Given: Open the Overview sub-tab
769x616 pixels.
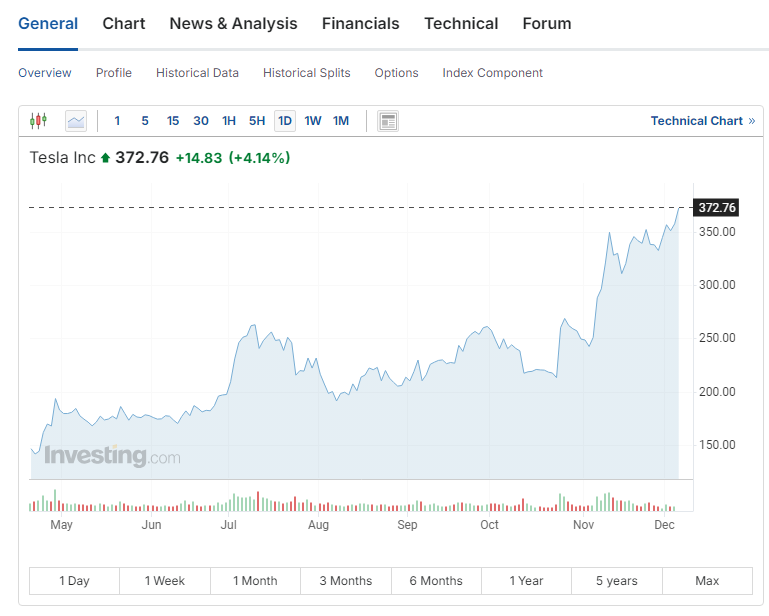Looking at the screenshot, I should pos(45,73).
